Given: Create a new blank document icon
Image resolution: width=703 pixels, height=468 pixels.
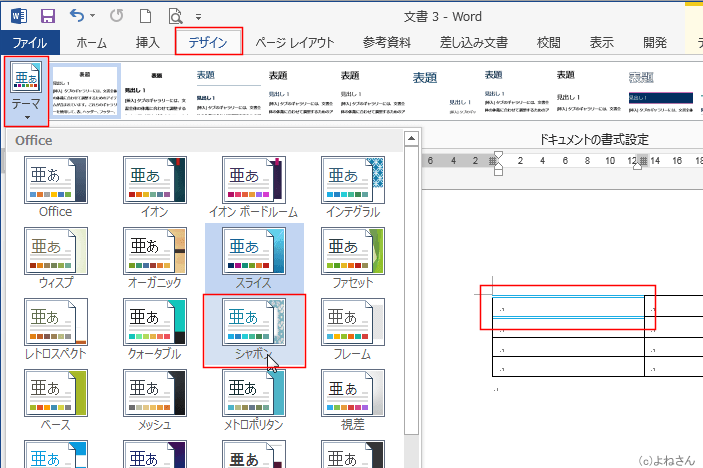Looking at the screenshot, I should [145, 16].
